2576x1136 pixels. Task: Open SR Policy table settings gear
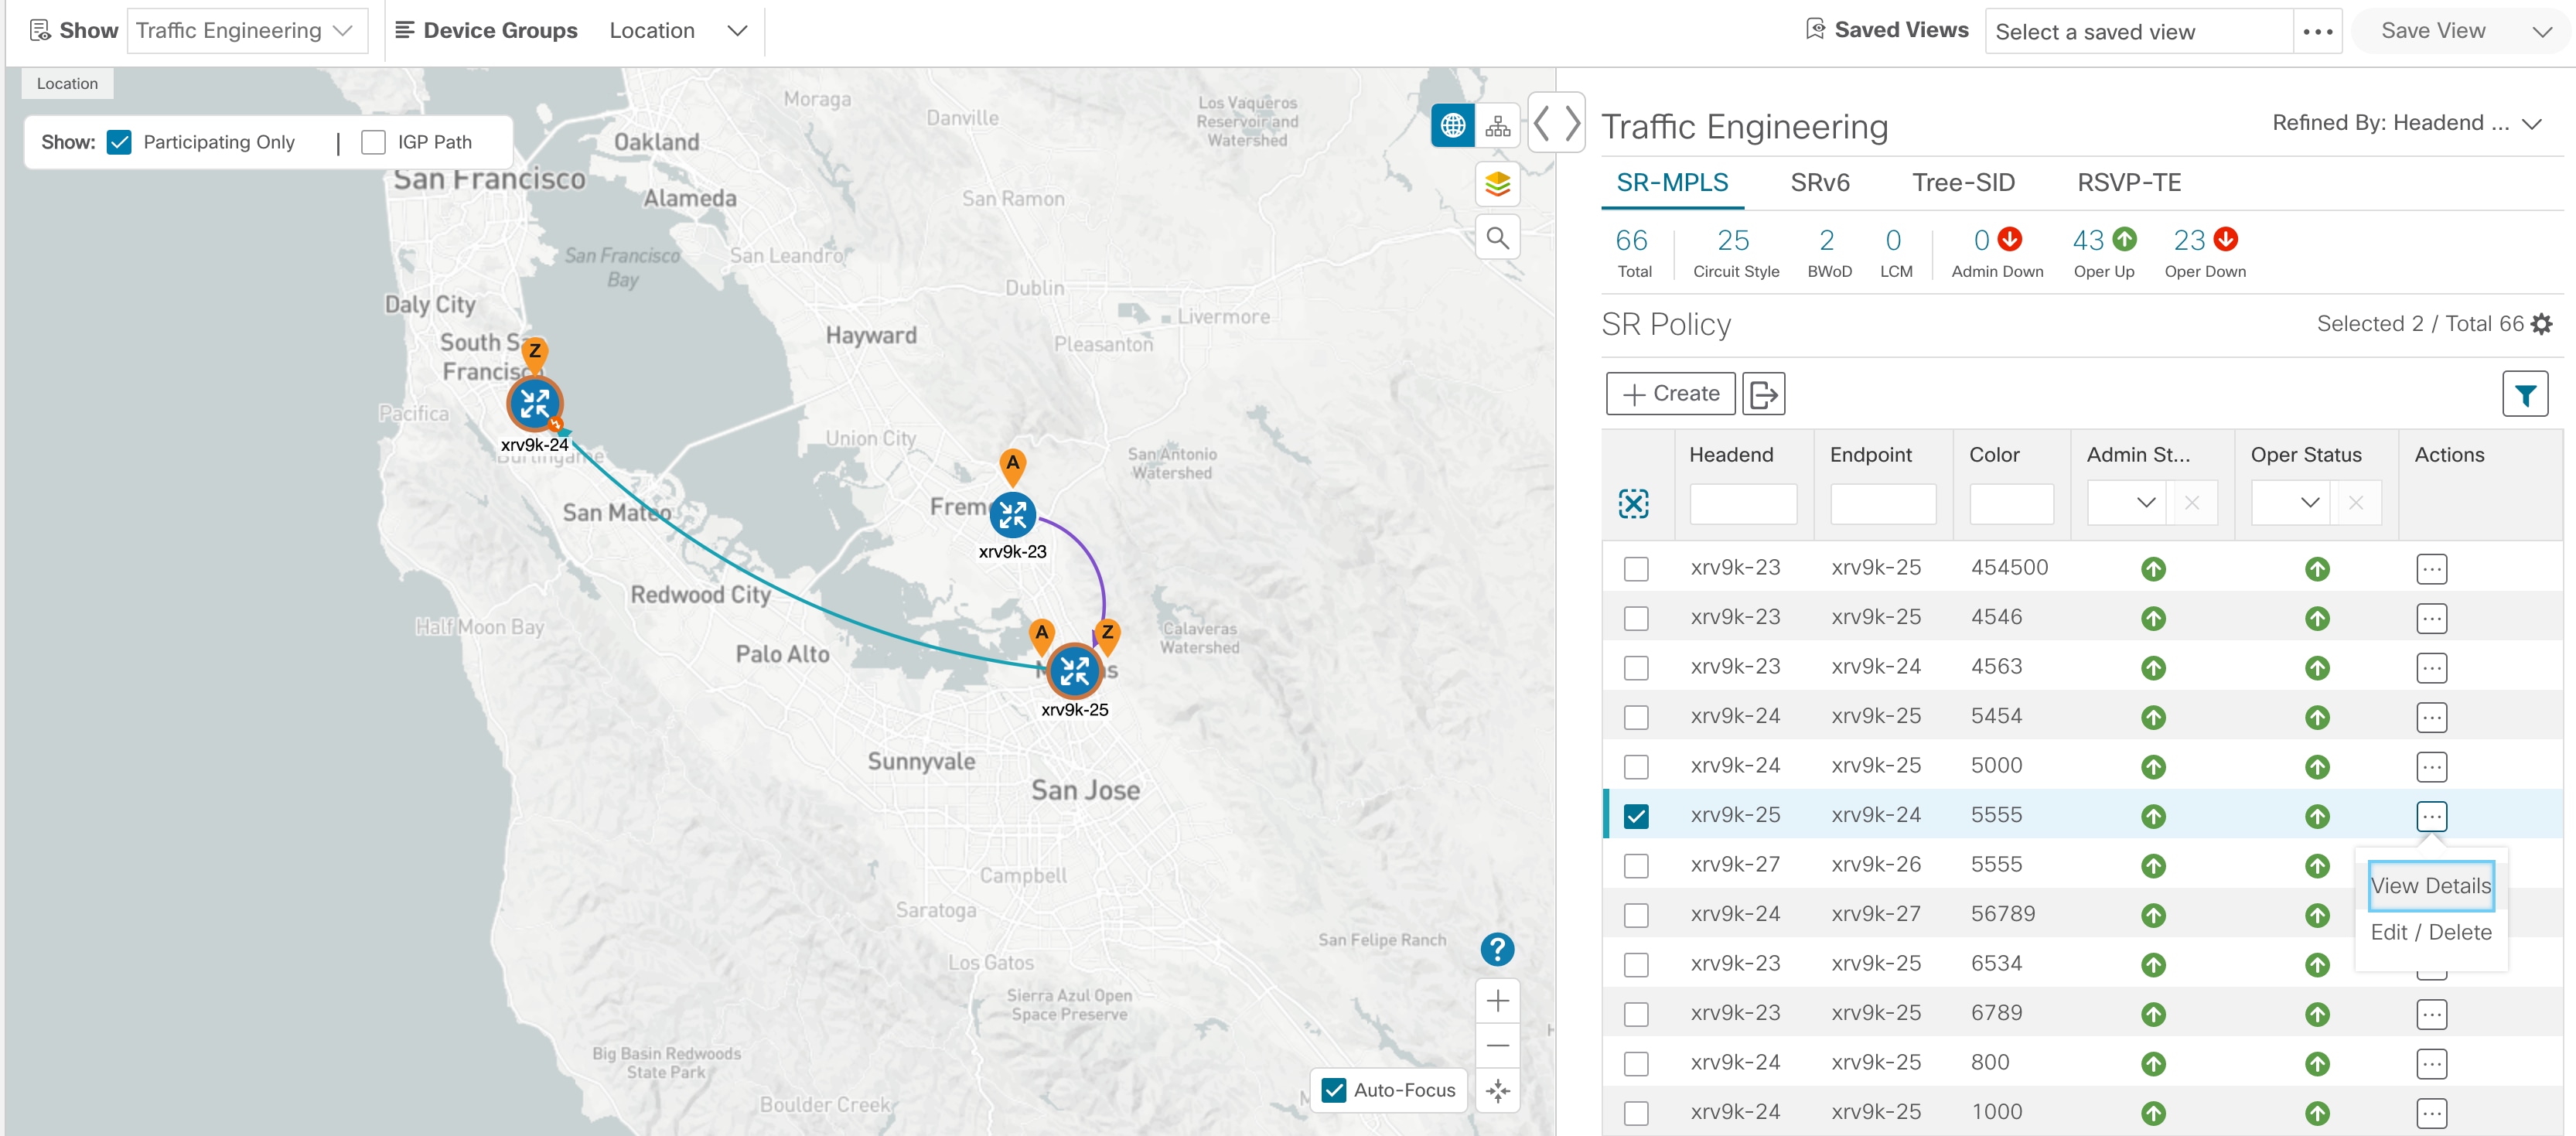pos(2541,324)
